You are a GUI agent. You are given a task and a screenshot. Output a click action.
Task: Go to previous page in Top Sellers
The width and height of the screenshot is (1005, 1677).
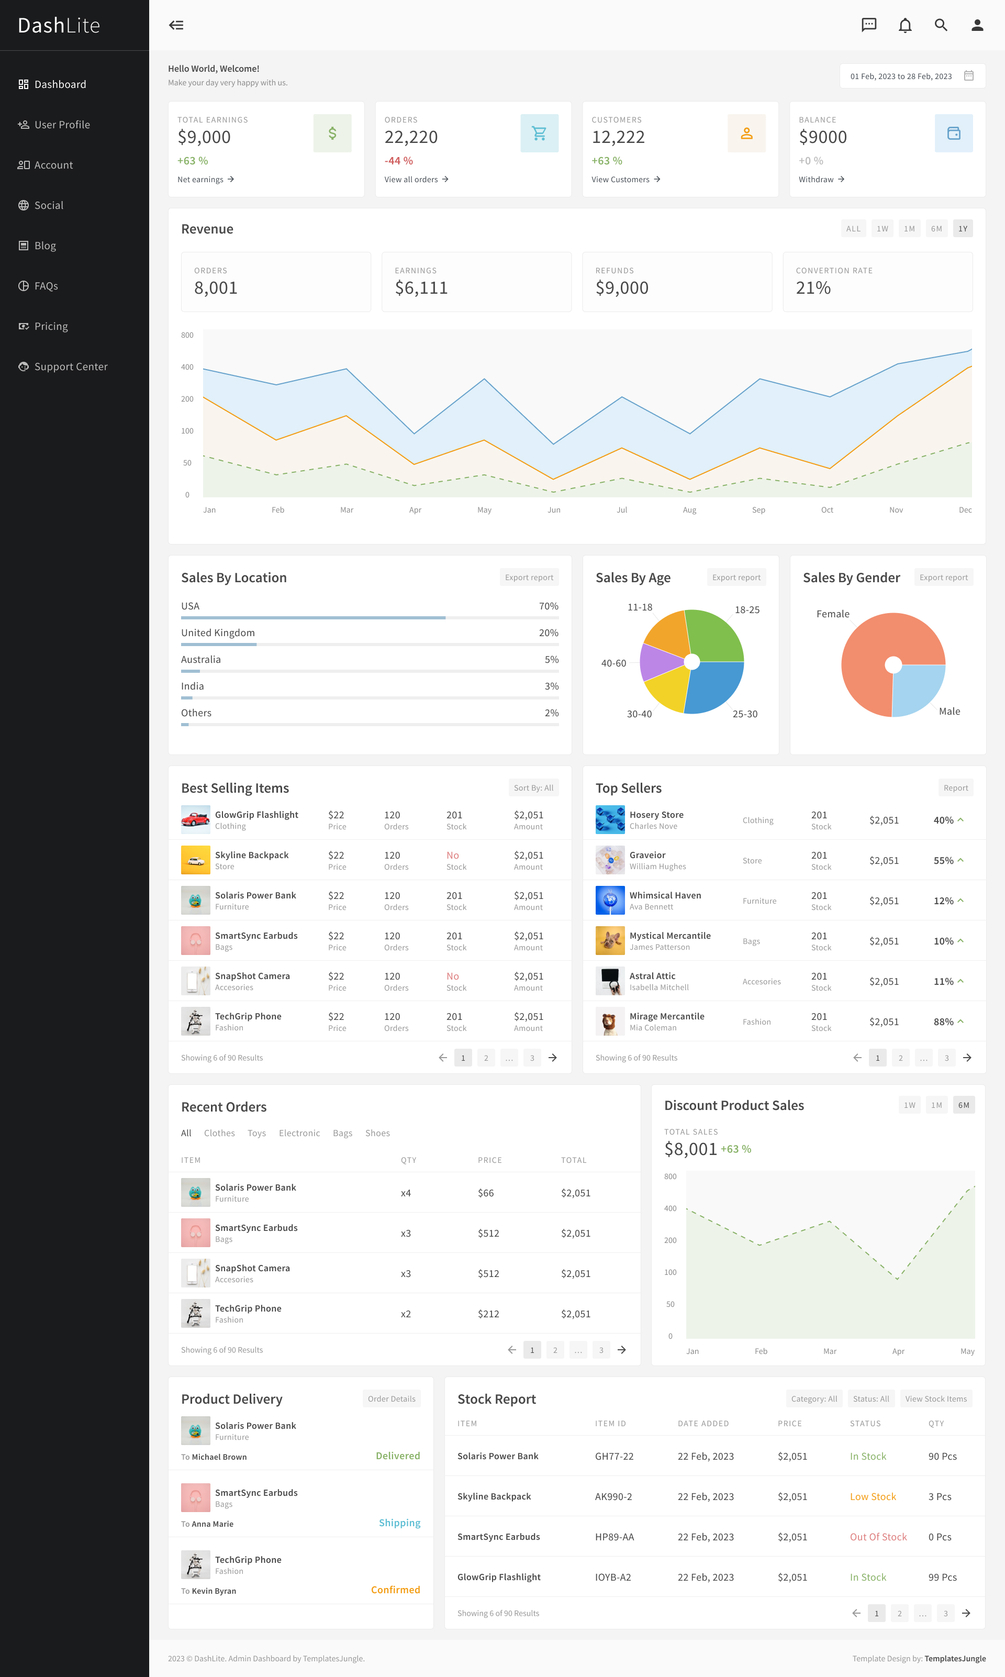[857, 1058]
